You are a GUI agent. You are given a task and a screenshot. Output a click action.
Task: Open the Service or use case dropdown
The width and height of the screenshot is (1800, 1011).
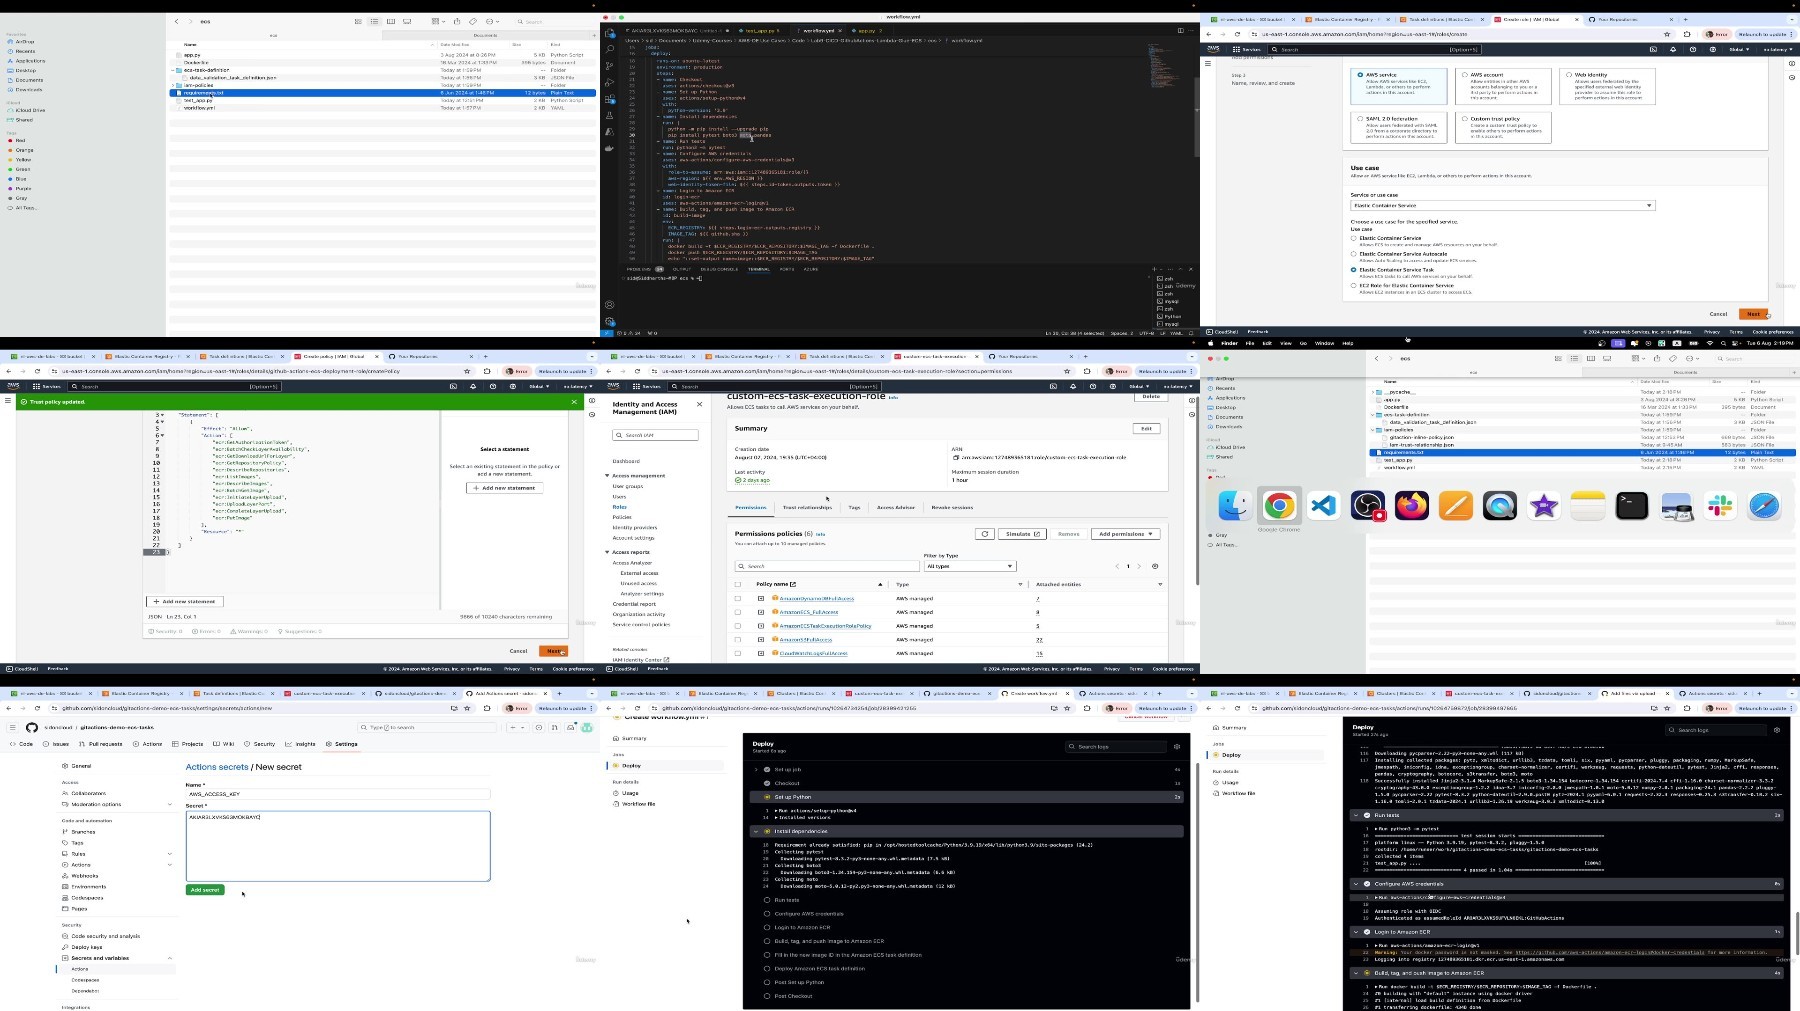1502,205
